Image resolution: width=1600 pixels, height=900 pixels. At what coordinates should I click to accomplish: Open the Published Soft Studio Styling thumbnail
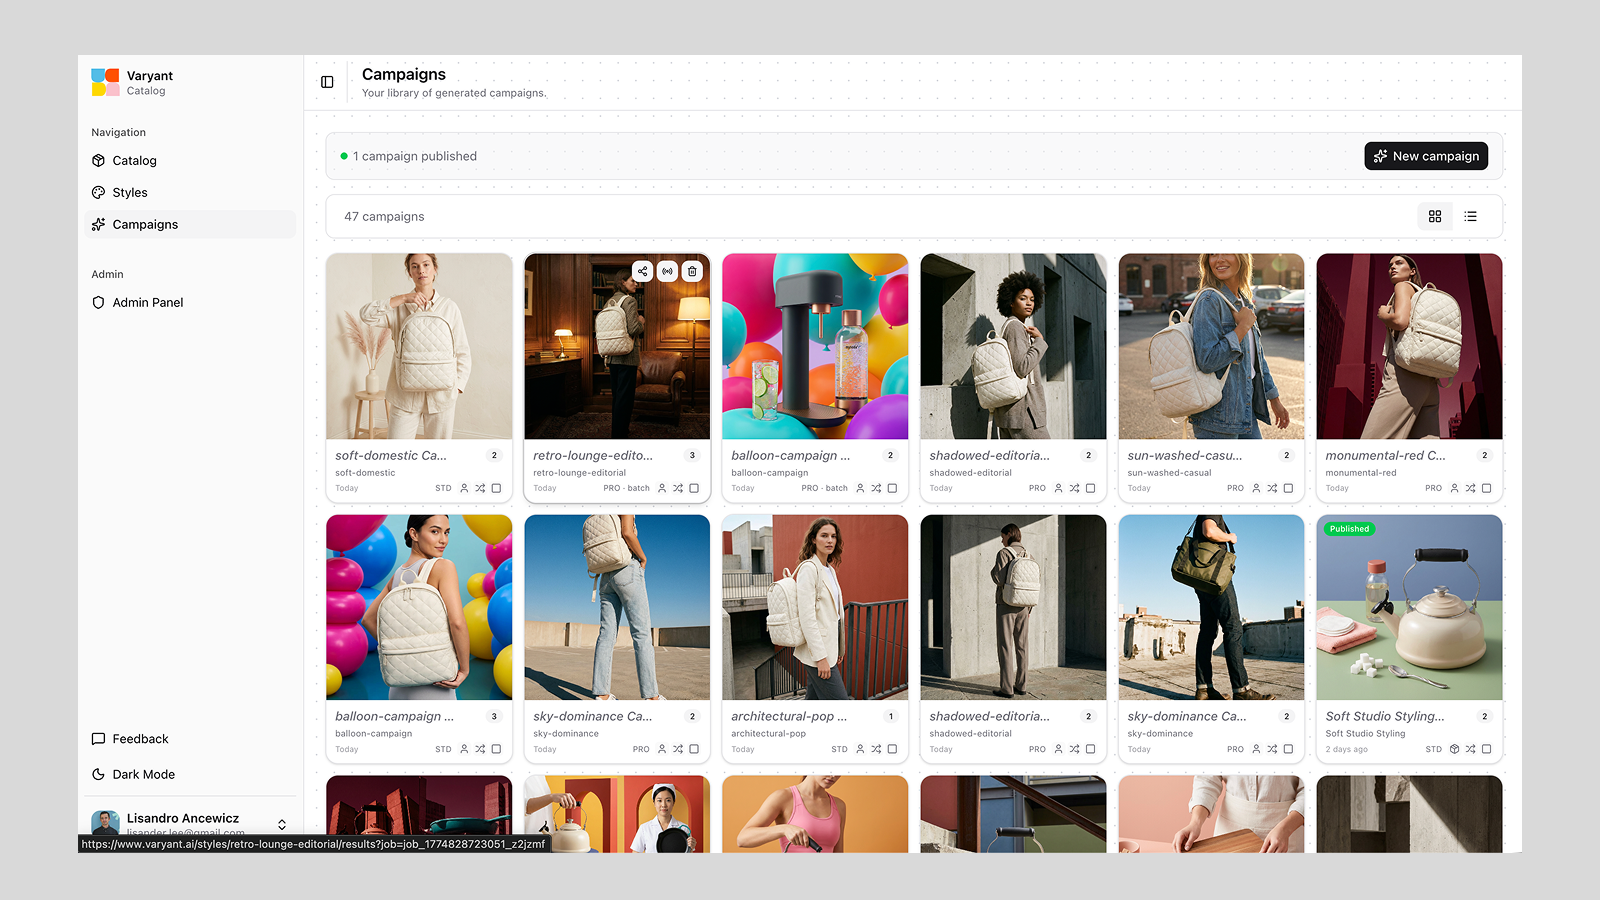pyautogui.click(x=1409, y=607)
